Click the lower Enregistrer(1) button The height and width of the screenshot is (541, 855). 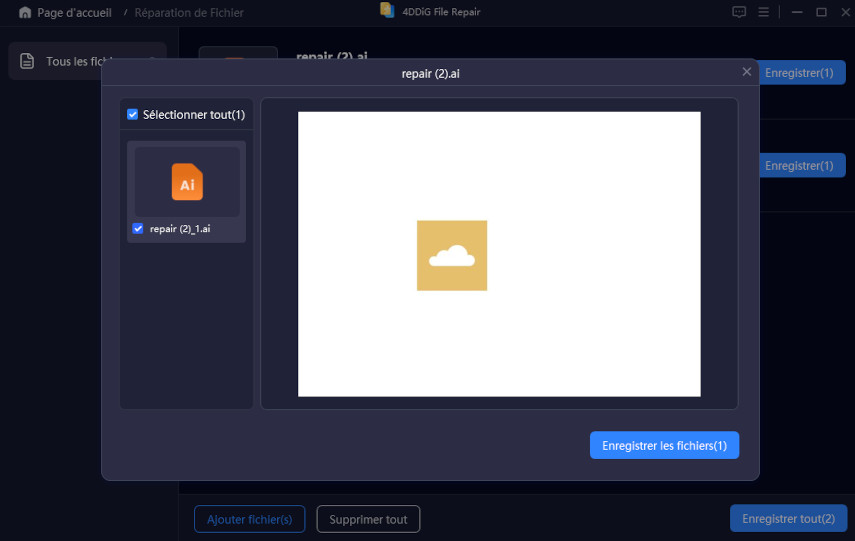click(x=801, y=166)
